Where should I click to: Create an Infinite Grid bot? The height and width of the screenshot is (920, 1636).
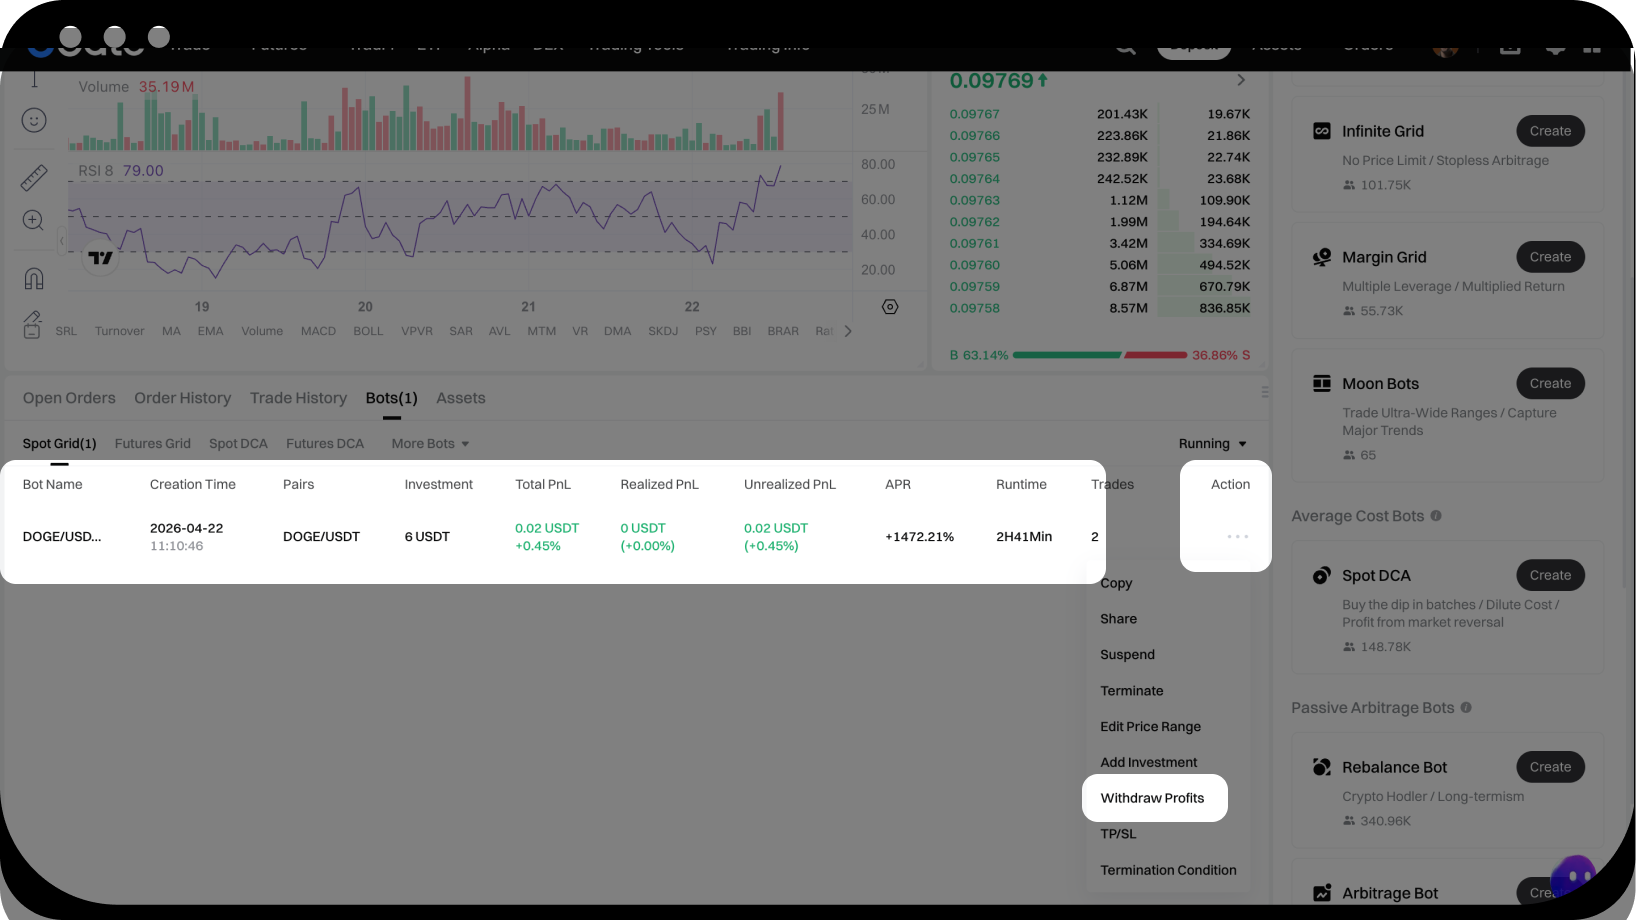(x=1549, y=131)
